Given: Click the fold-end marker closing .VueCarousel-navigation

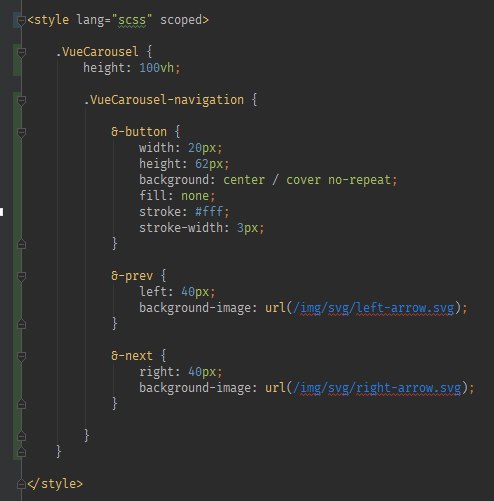Looking at the screenshot, I should coord(21,436).
